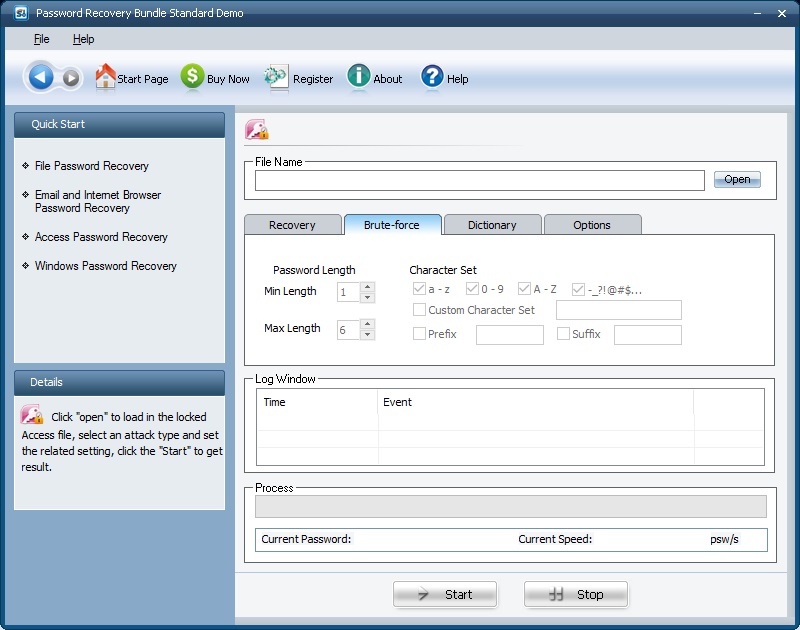The height and width of the screenshot is (630, 800).
Task: Switch to the Dictionary tab
Action: [492, 225]
